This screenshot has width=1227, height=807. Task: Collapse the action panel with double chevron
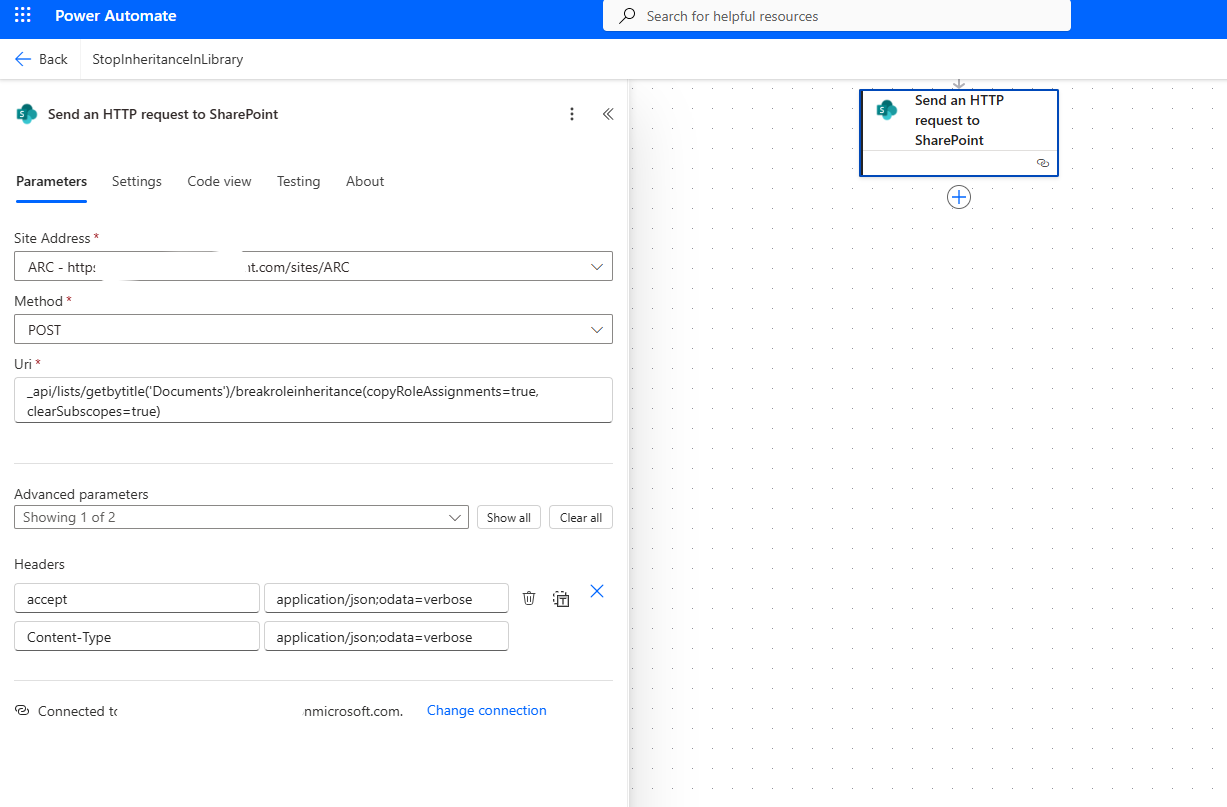pos(607,114)
